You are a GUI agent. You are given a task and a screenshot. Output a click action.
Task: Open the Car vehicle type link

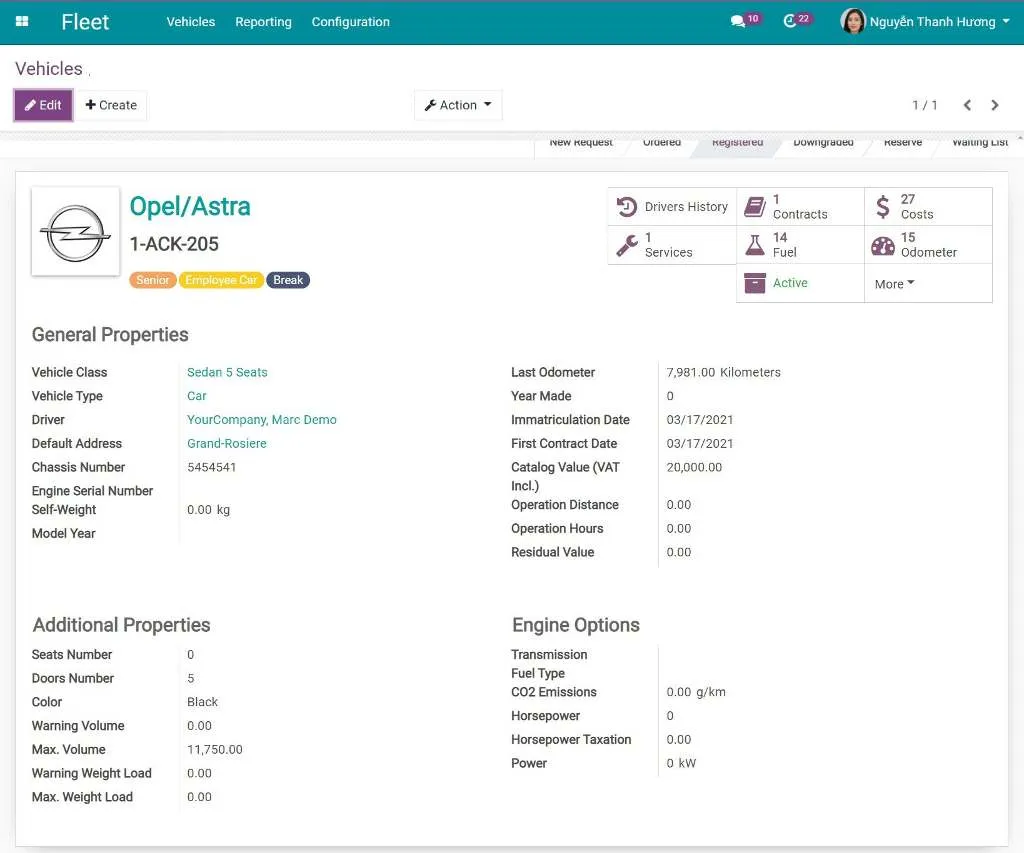pyautogui.click(x=197, y=396)
